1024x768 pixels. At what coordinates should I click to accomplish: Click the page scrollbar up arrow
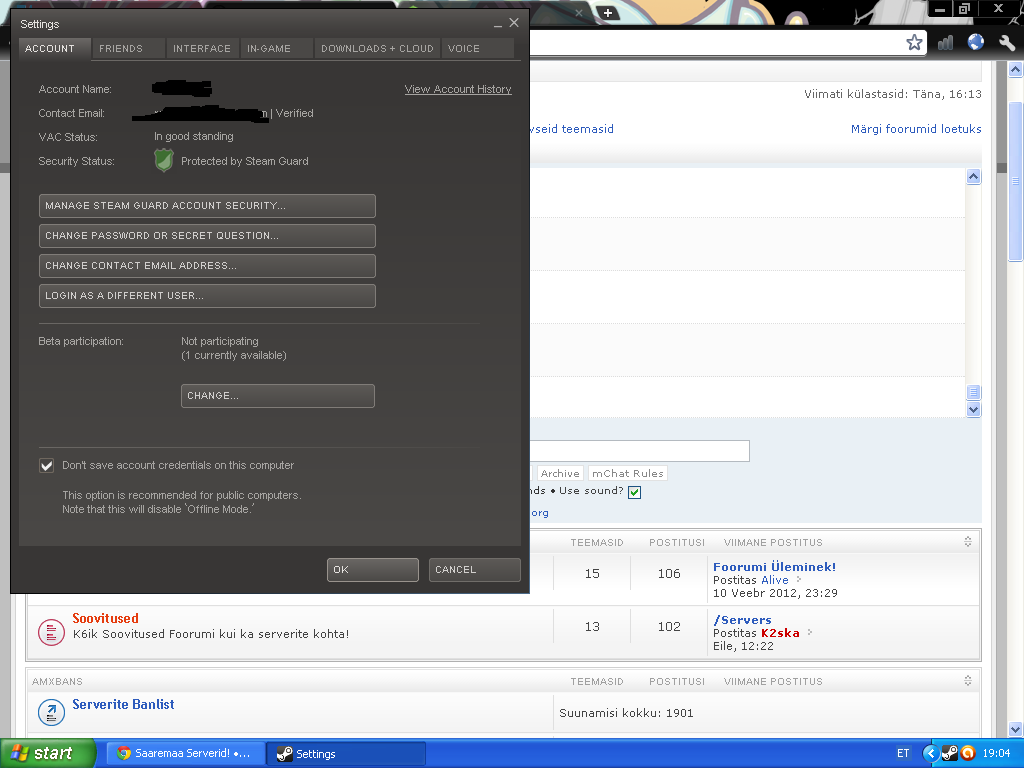(x=1016, y=69)
